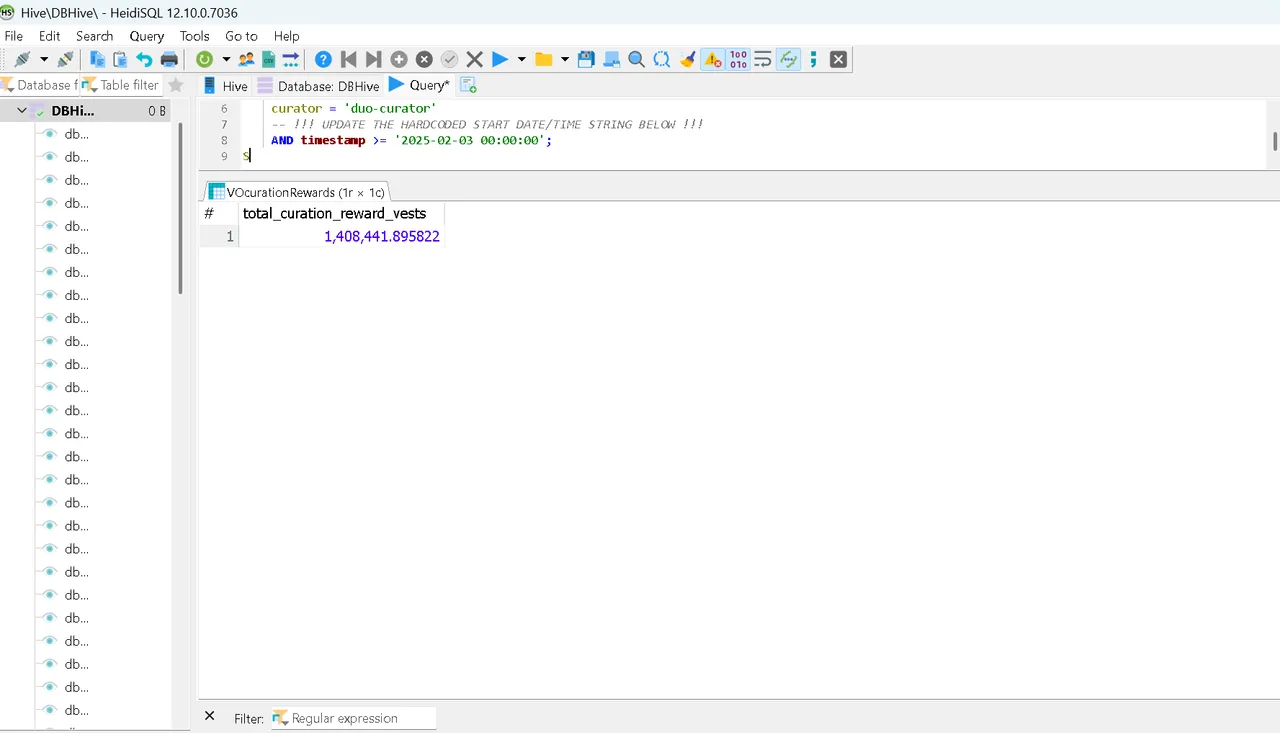Screen dimensions: 1280x733
Task: Open the dropdown next to connect icon
Action: click(44, 59)
